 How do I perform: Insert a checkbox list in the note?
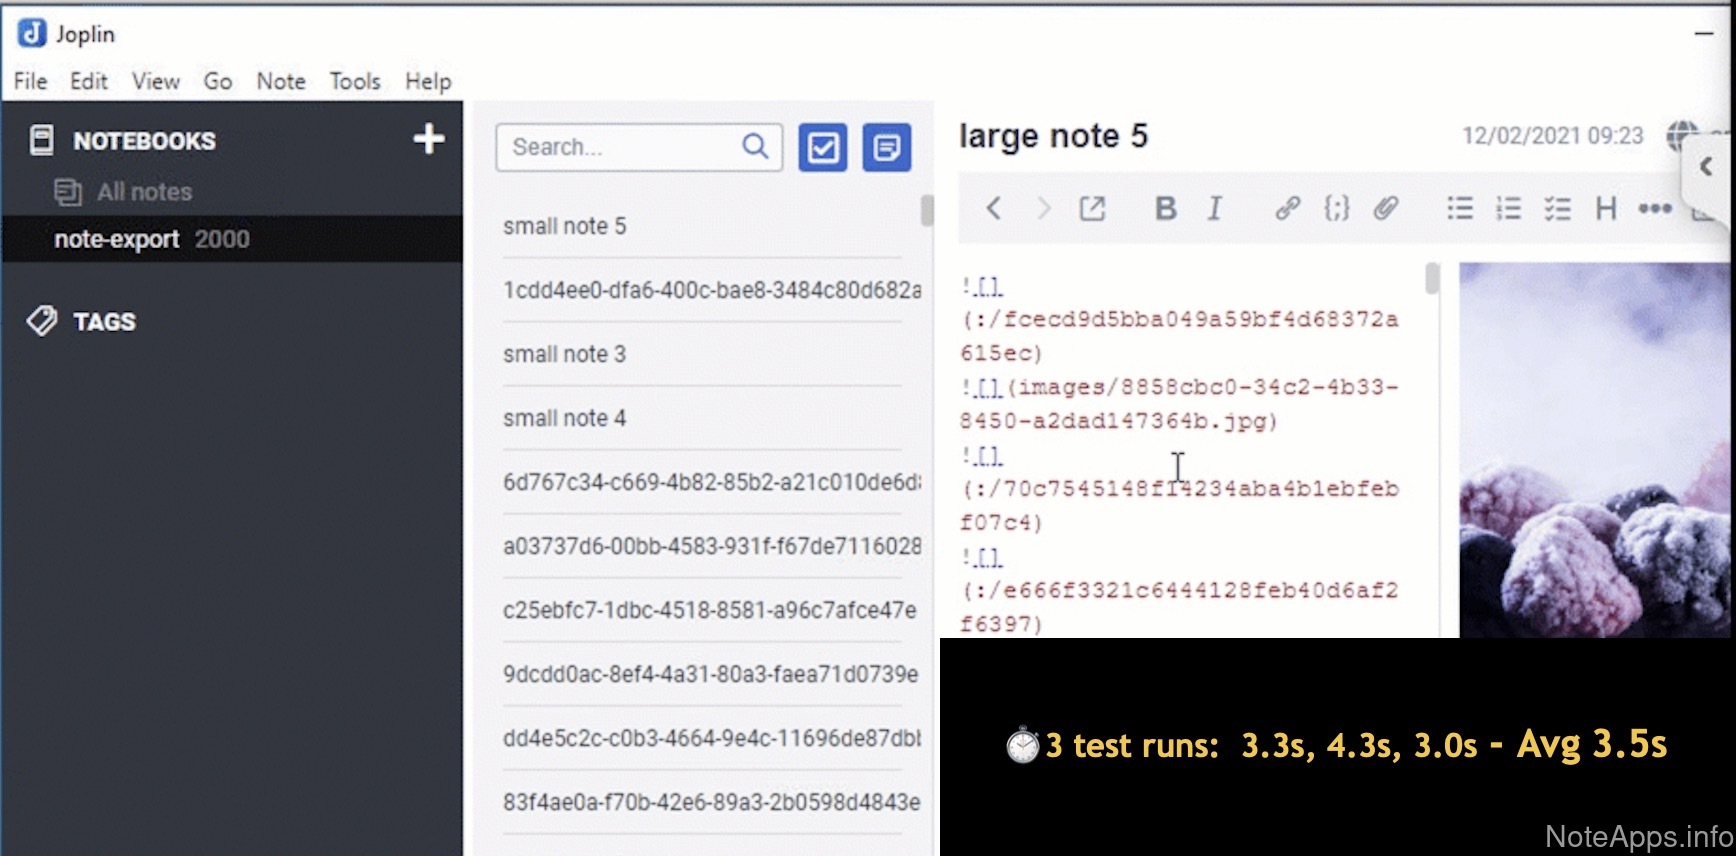pyautogui.click(x=1557, y=208)
